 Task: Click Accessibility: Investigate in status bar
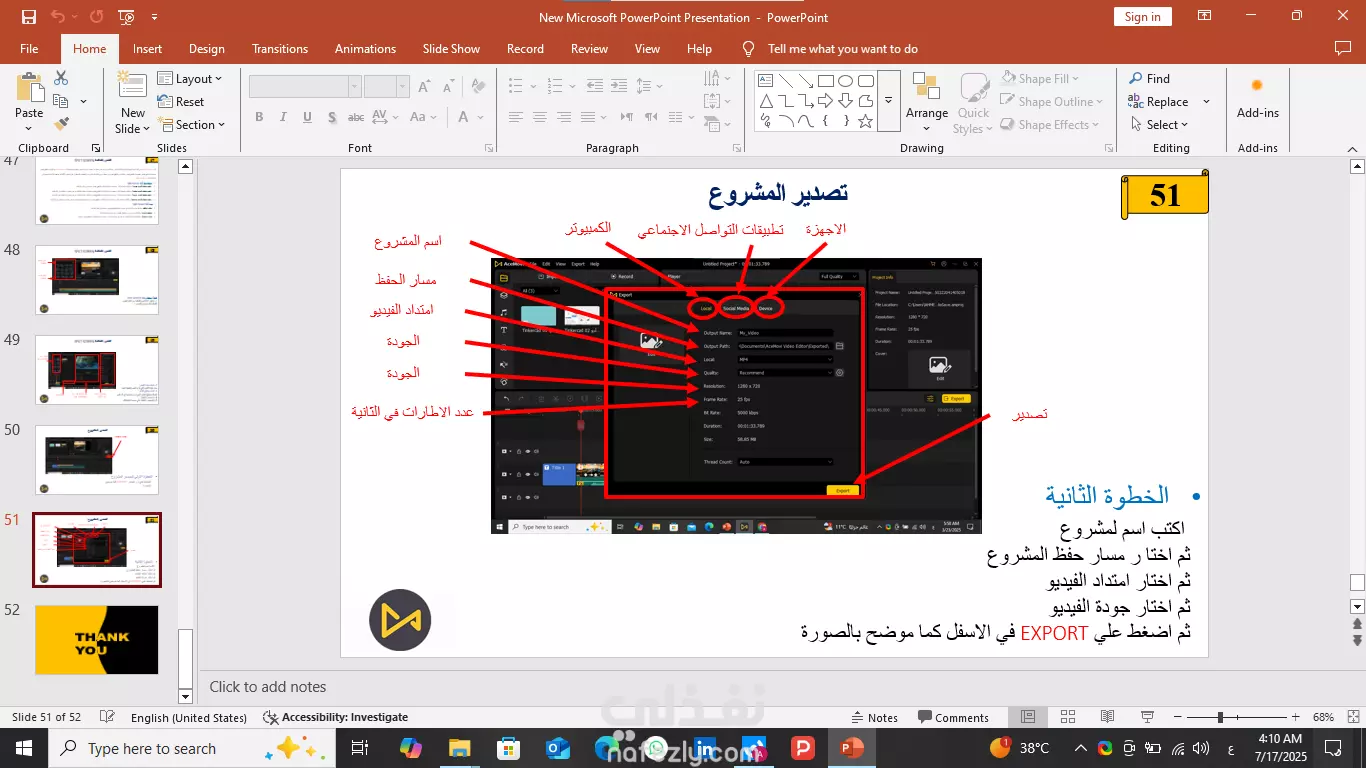[335, 717]
